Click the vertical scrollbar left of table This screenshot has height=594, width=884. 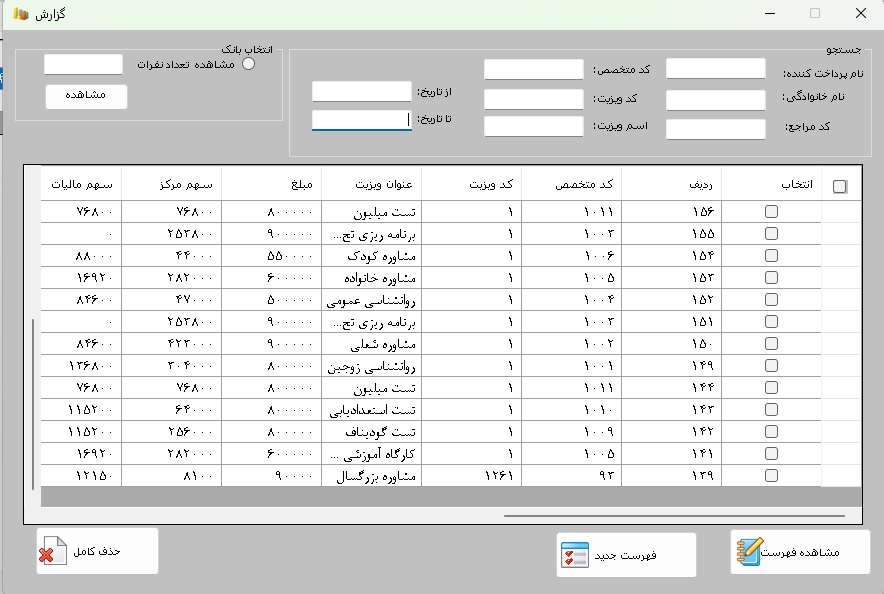[34, 403]
